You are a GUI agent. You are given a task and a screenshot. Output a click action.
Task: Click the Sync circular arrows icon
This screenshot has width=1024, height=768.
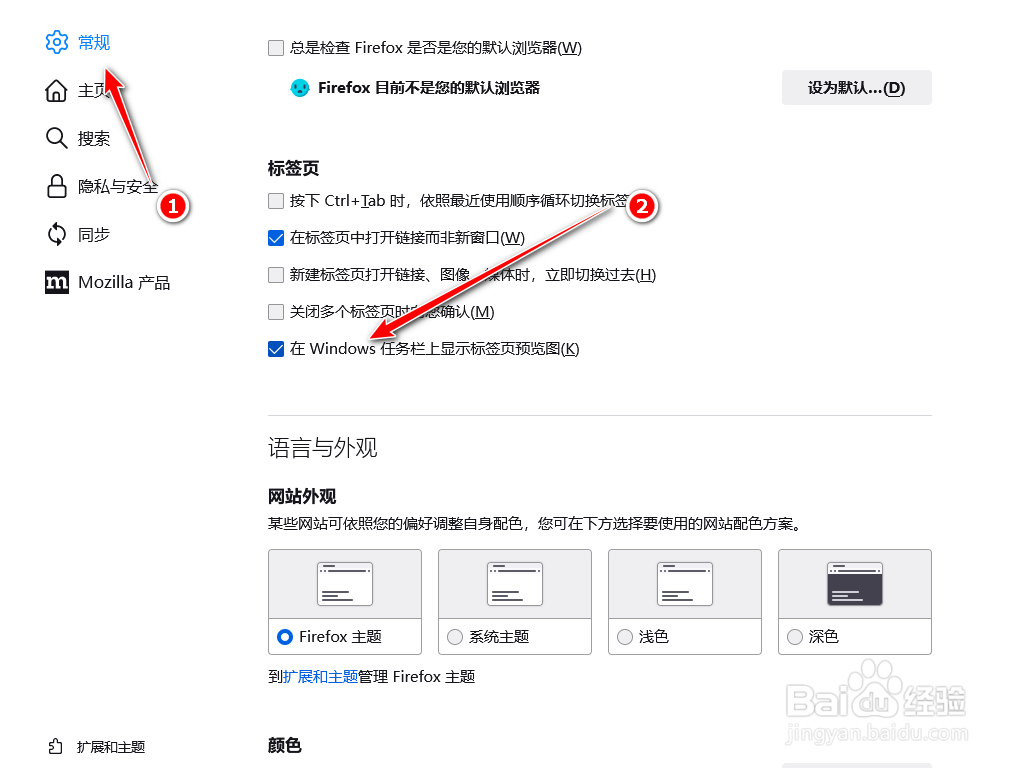click(x=56, y=234)
